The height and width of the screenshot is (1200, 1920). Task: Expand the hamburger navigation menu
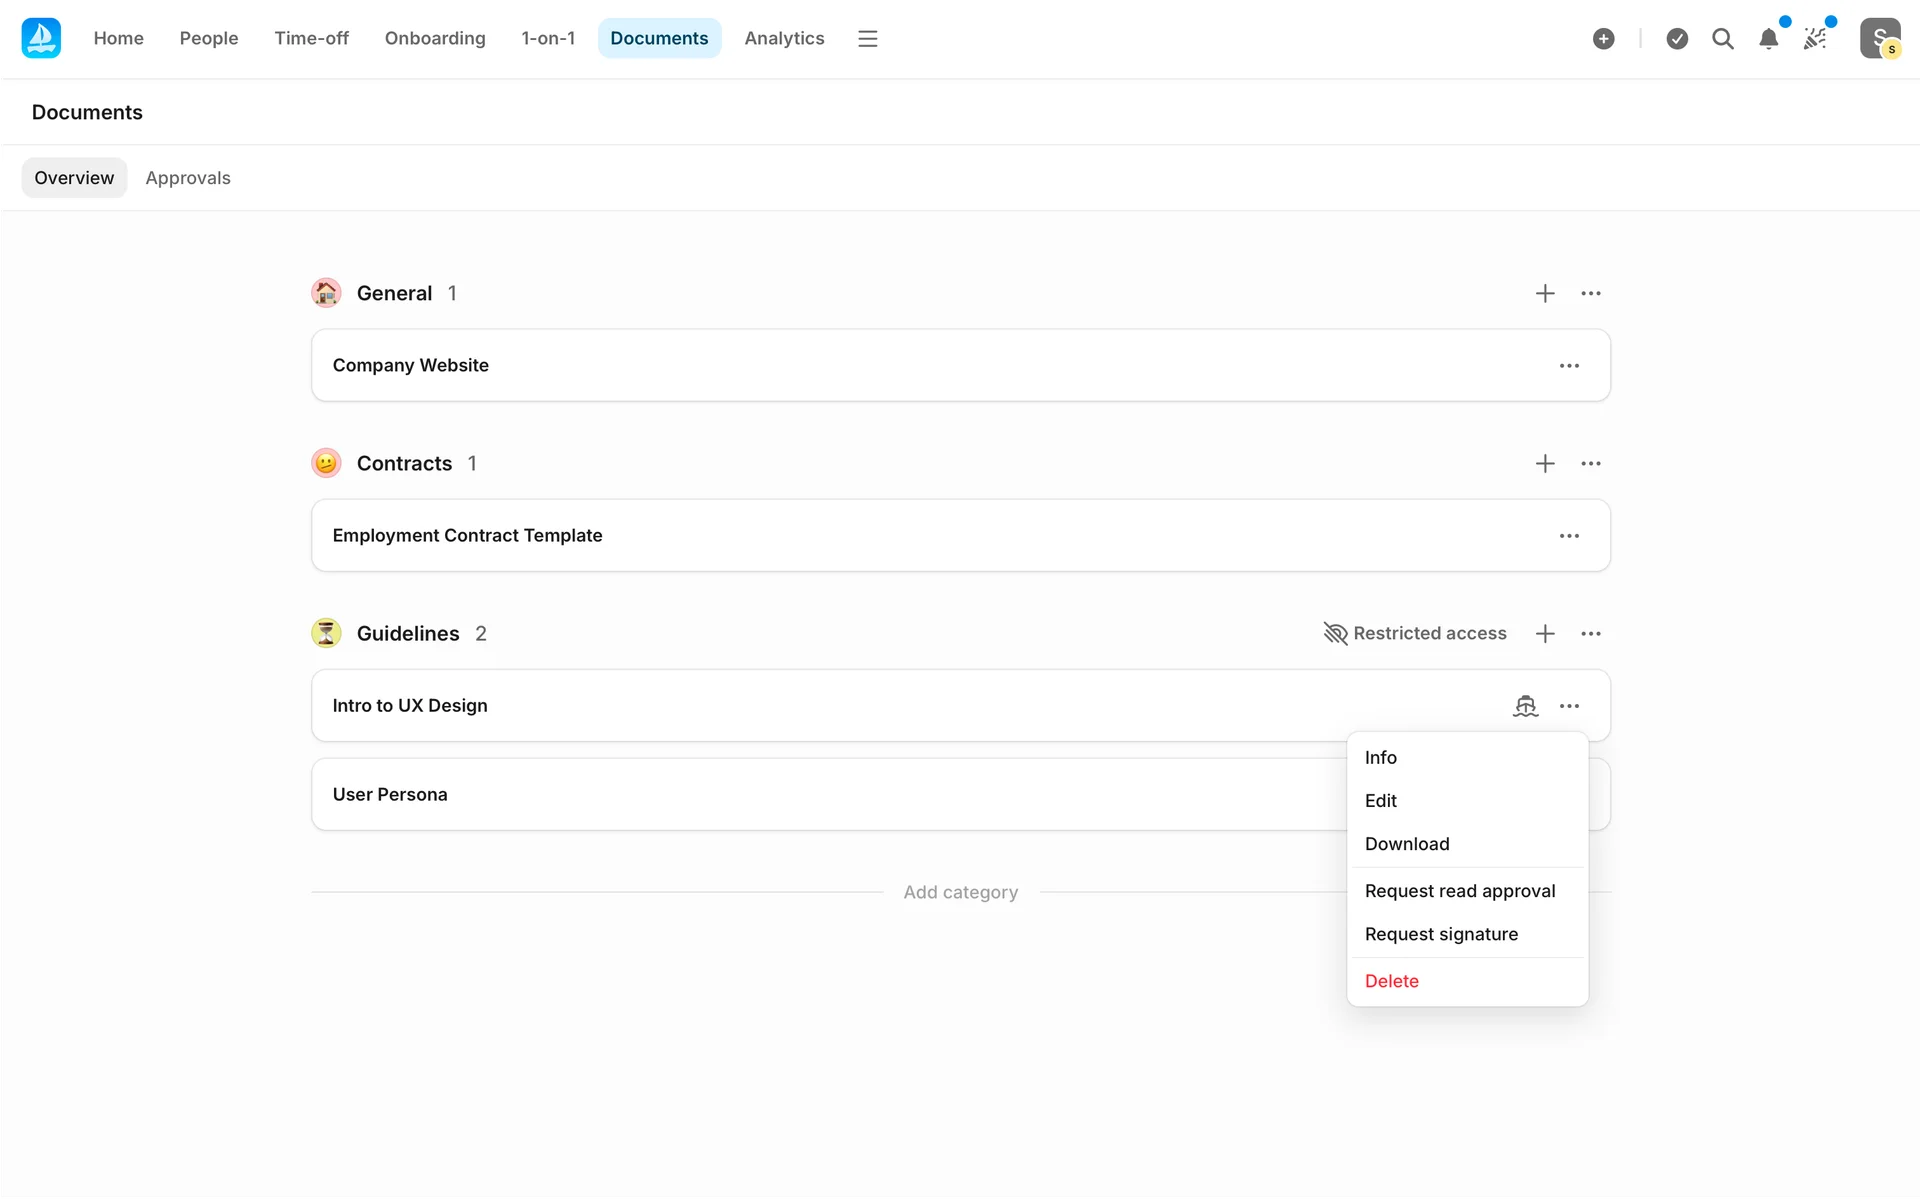click(867, 38)
